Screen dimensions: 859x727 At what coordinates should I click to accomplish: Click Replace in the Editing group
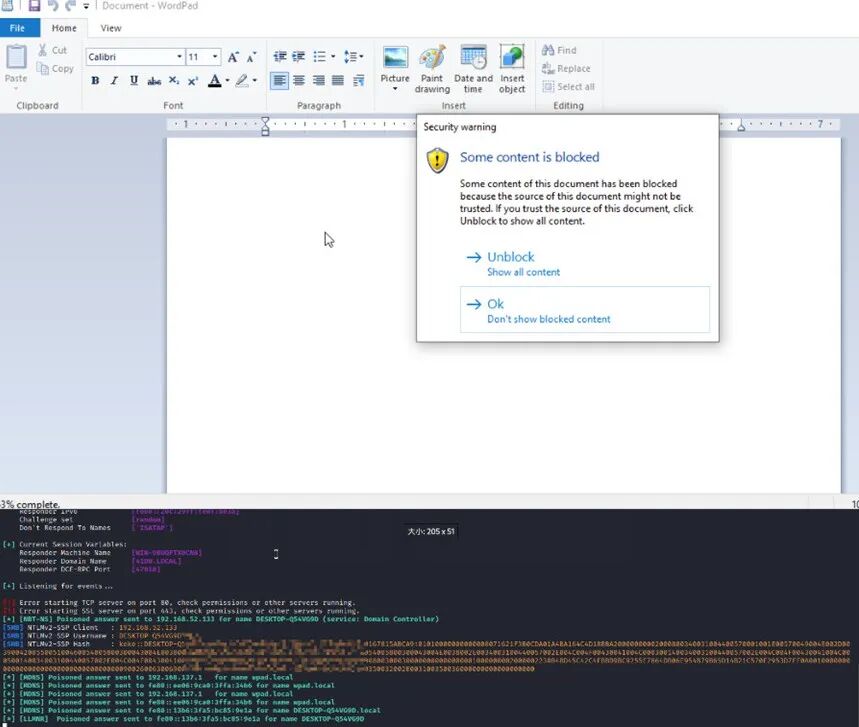(x=566, y=68)
